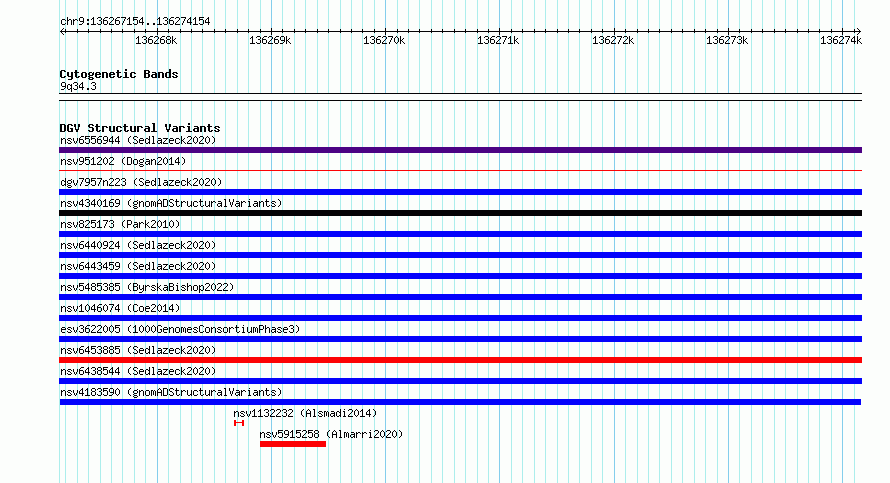Open nsv1132232 (Alsmadi2014) label

[x=305, y=413]
